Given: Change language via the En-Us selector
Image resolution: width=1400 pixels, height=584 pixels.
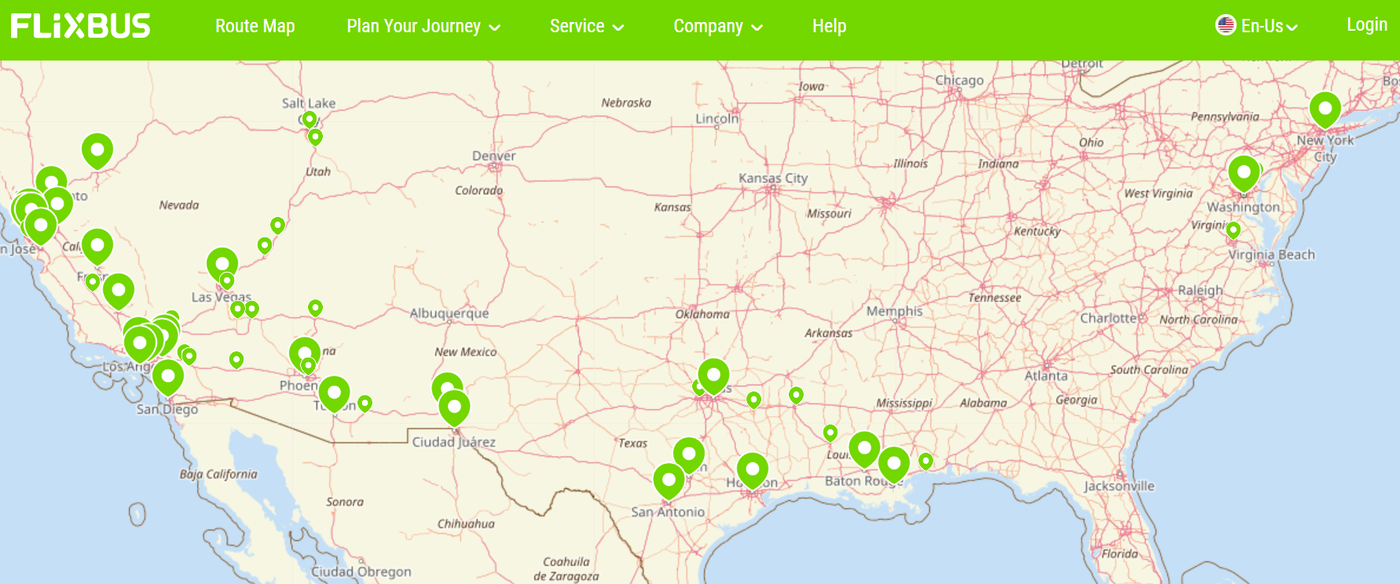Looking at the screenshot, I should pyautogui.click(x=1263, y=26).
